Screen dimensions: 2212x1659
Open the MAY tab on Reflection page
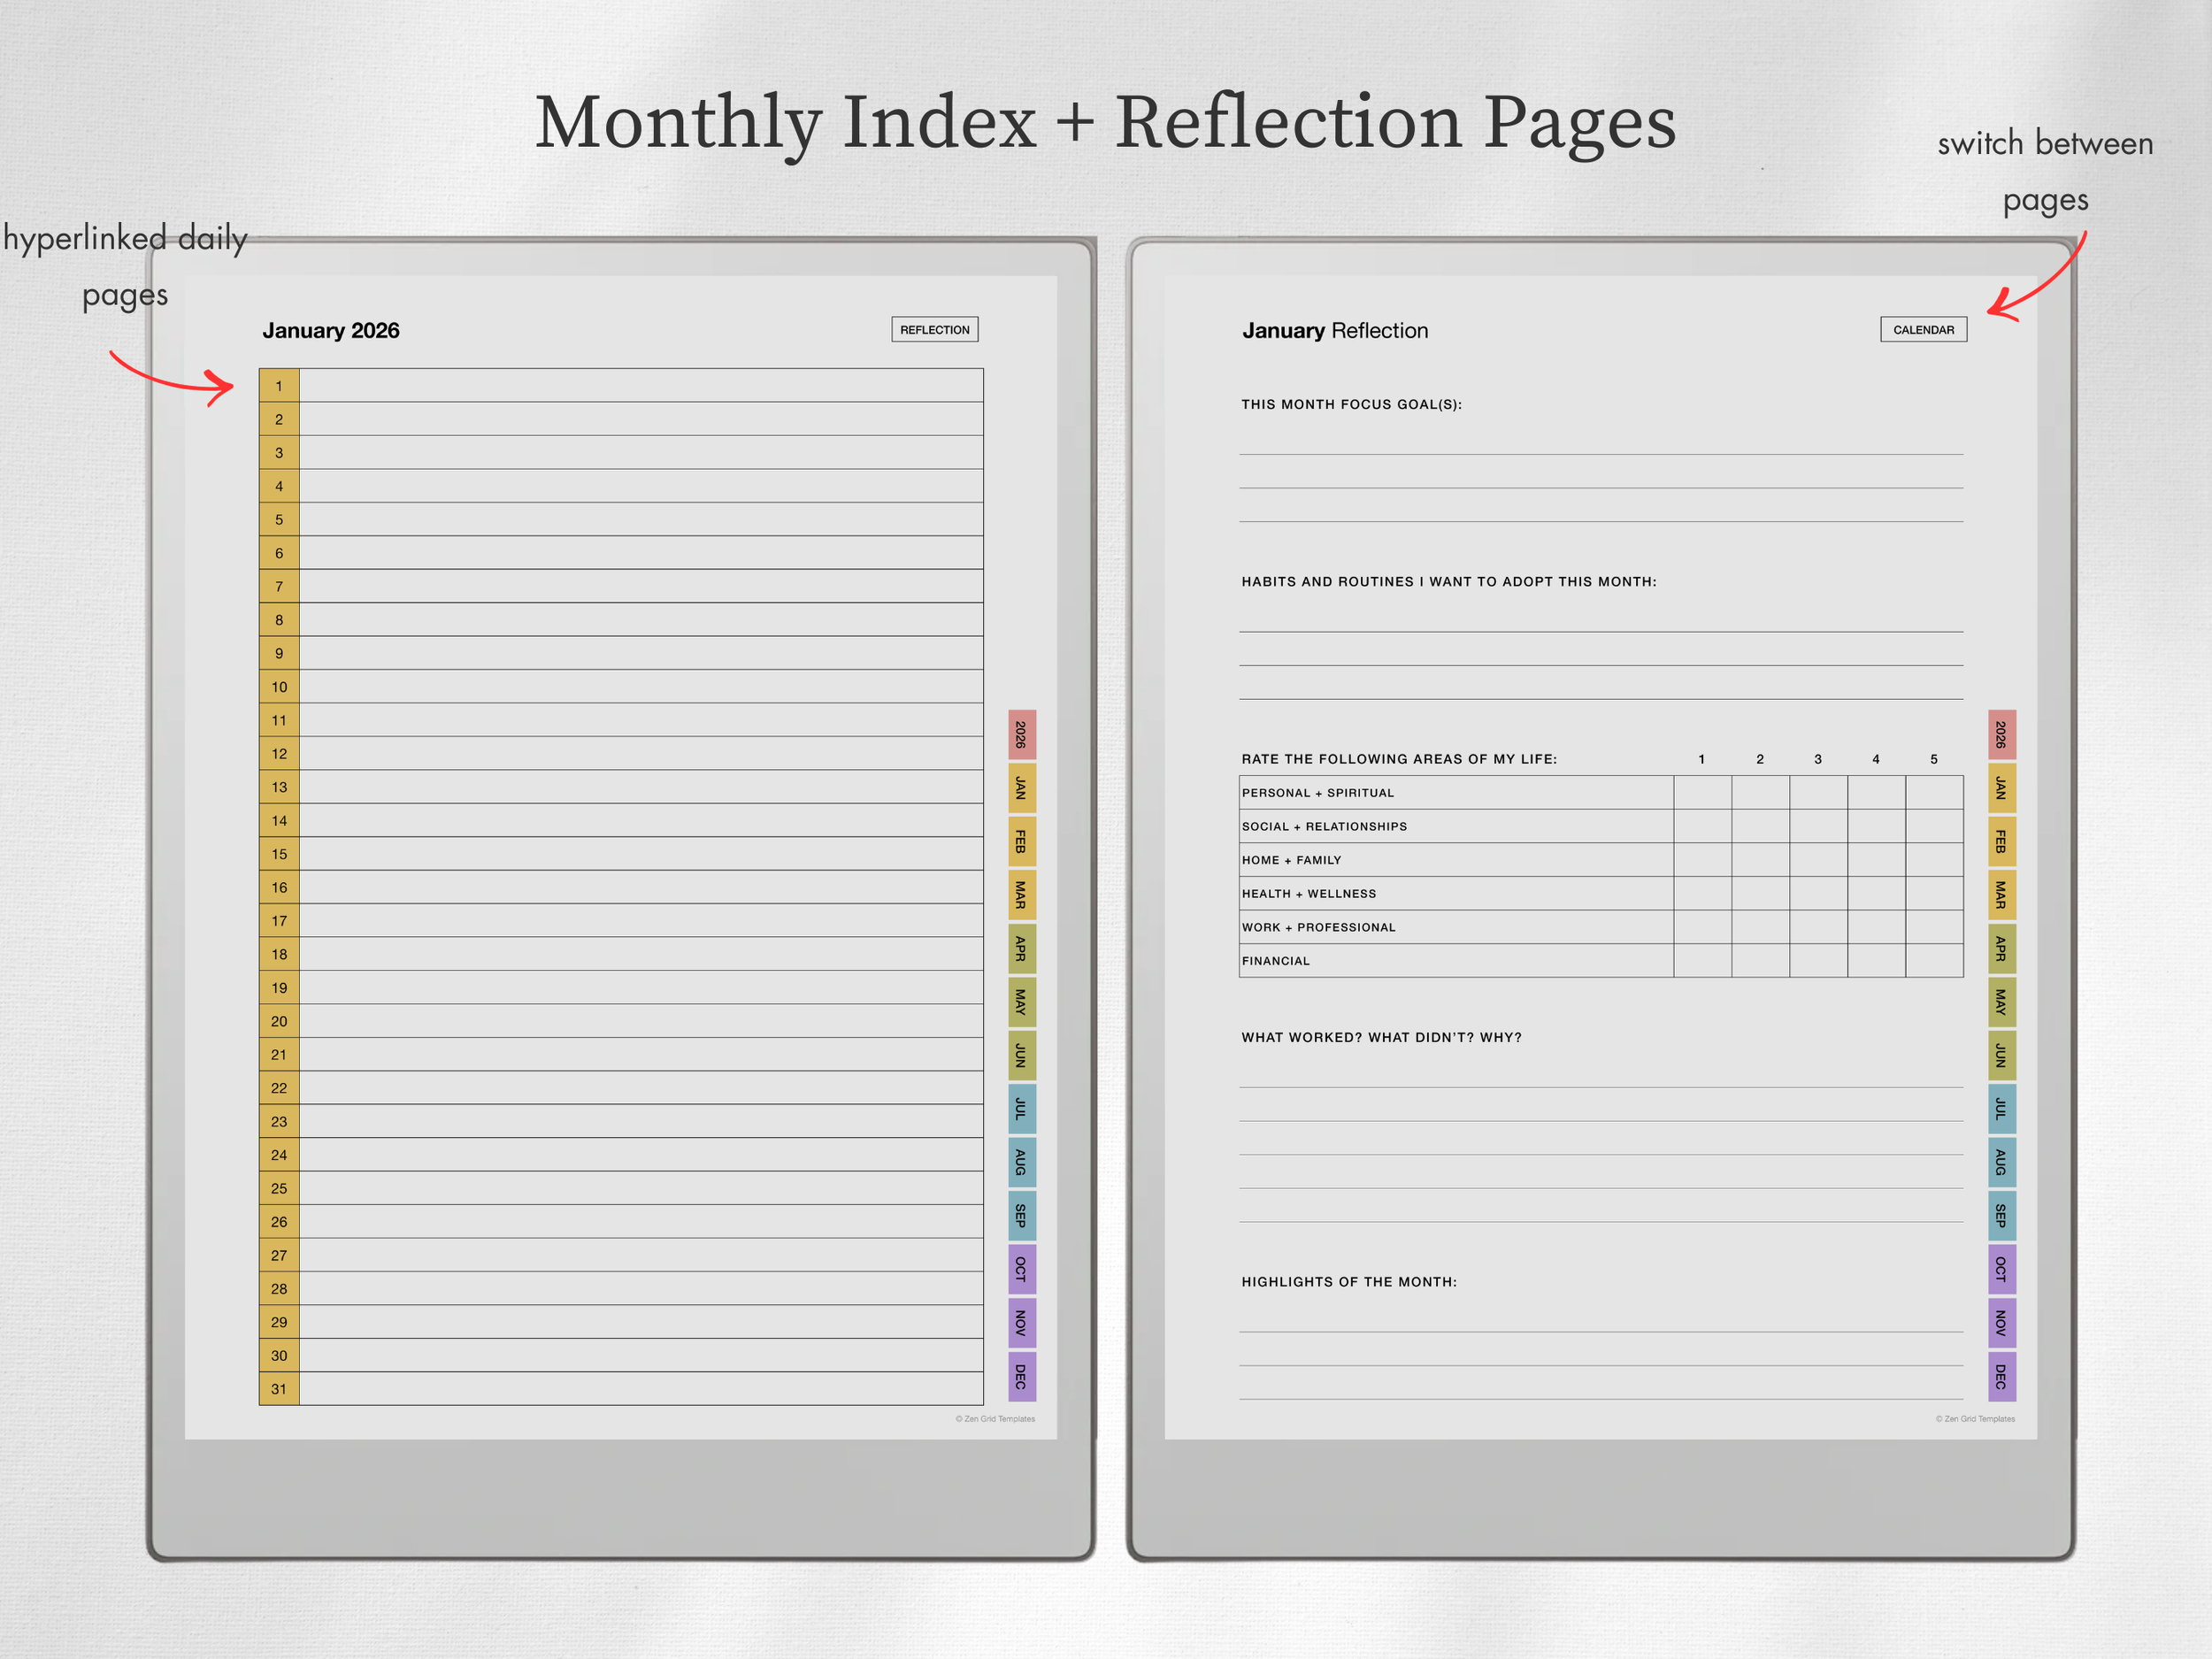(x=2001, y=1002)
